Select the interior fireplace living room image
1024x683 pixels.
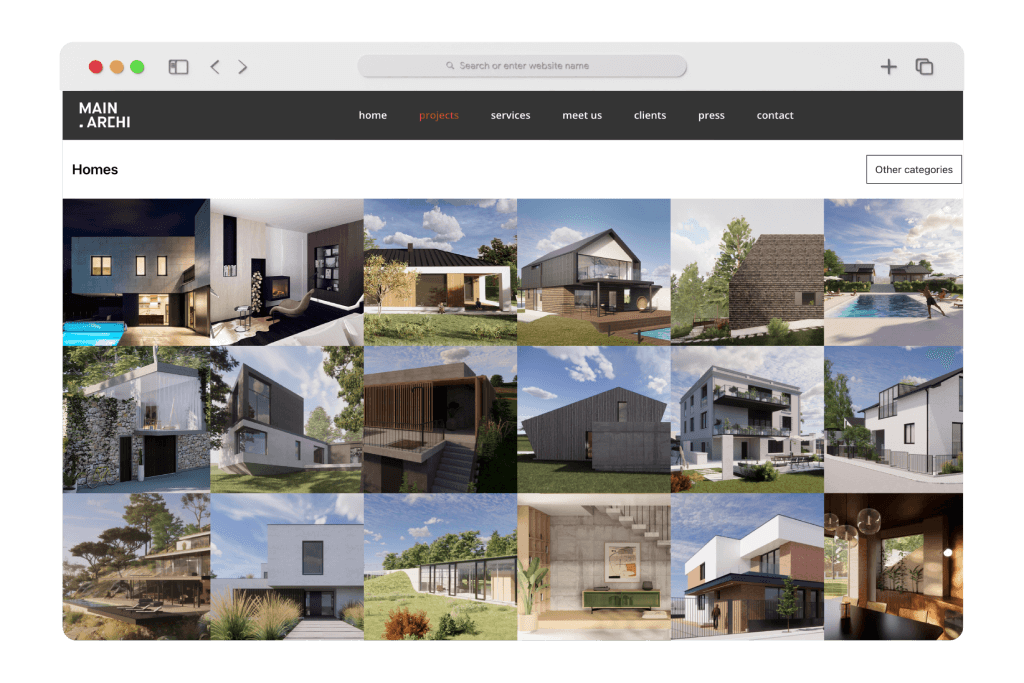pyautogui.click(x=287, y=271)
